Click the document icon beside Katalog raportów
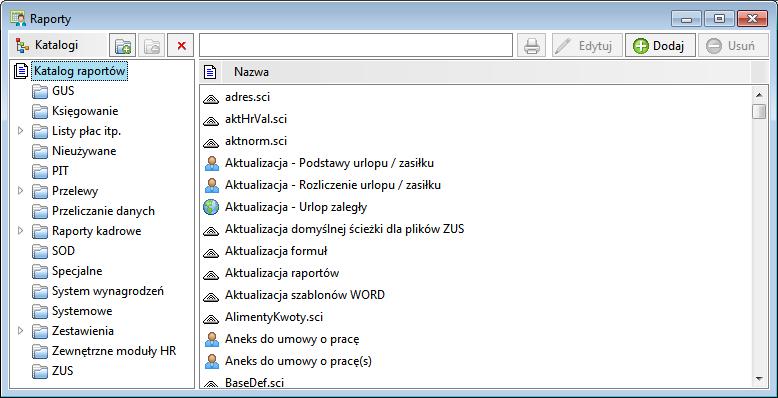The image size is (778, 398). pos(21,71)
